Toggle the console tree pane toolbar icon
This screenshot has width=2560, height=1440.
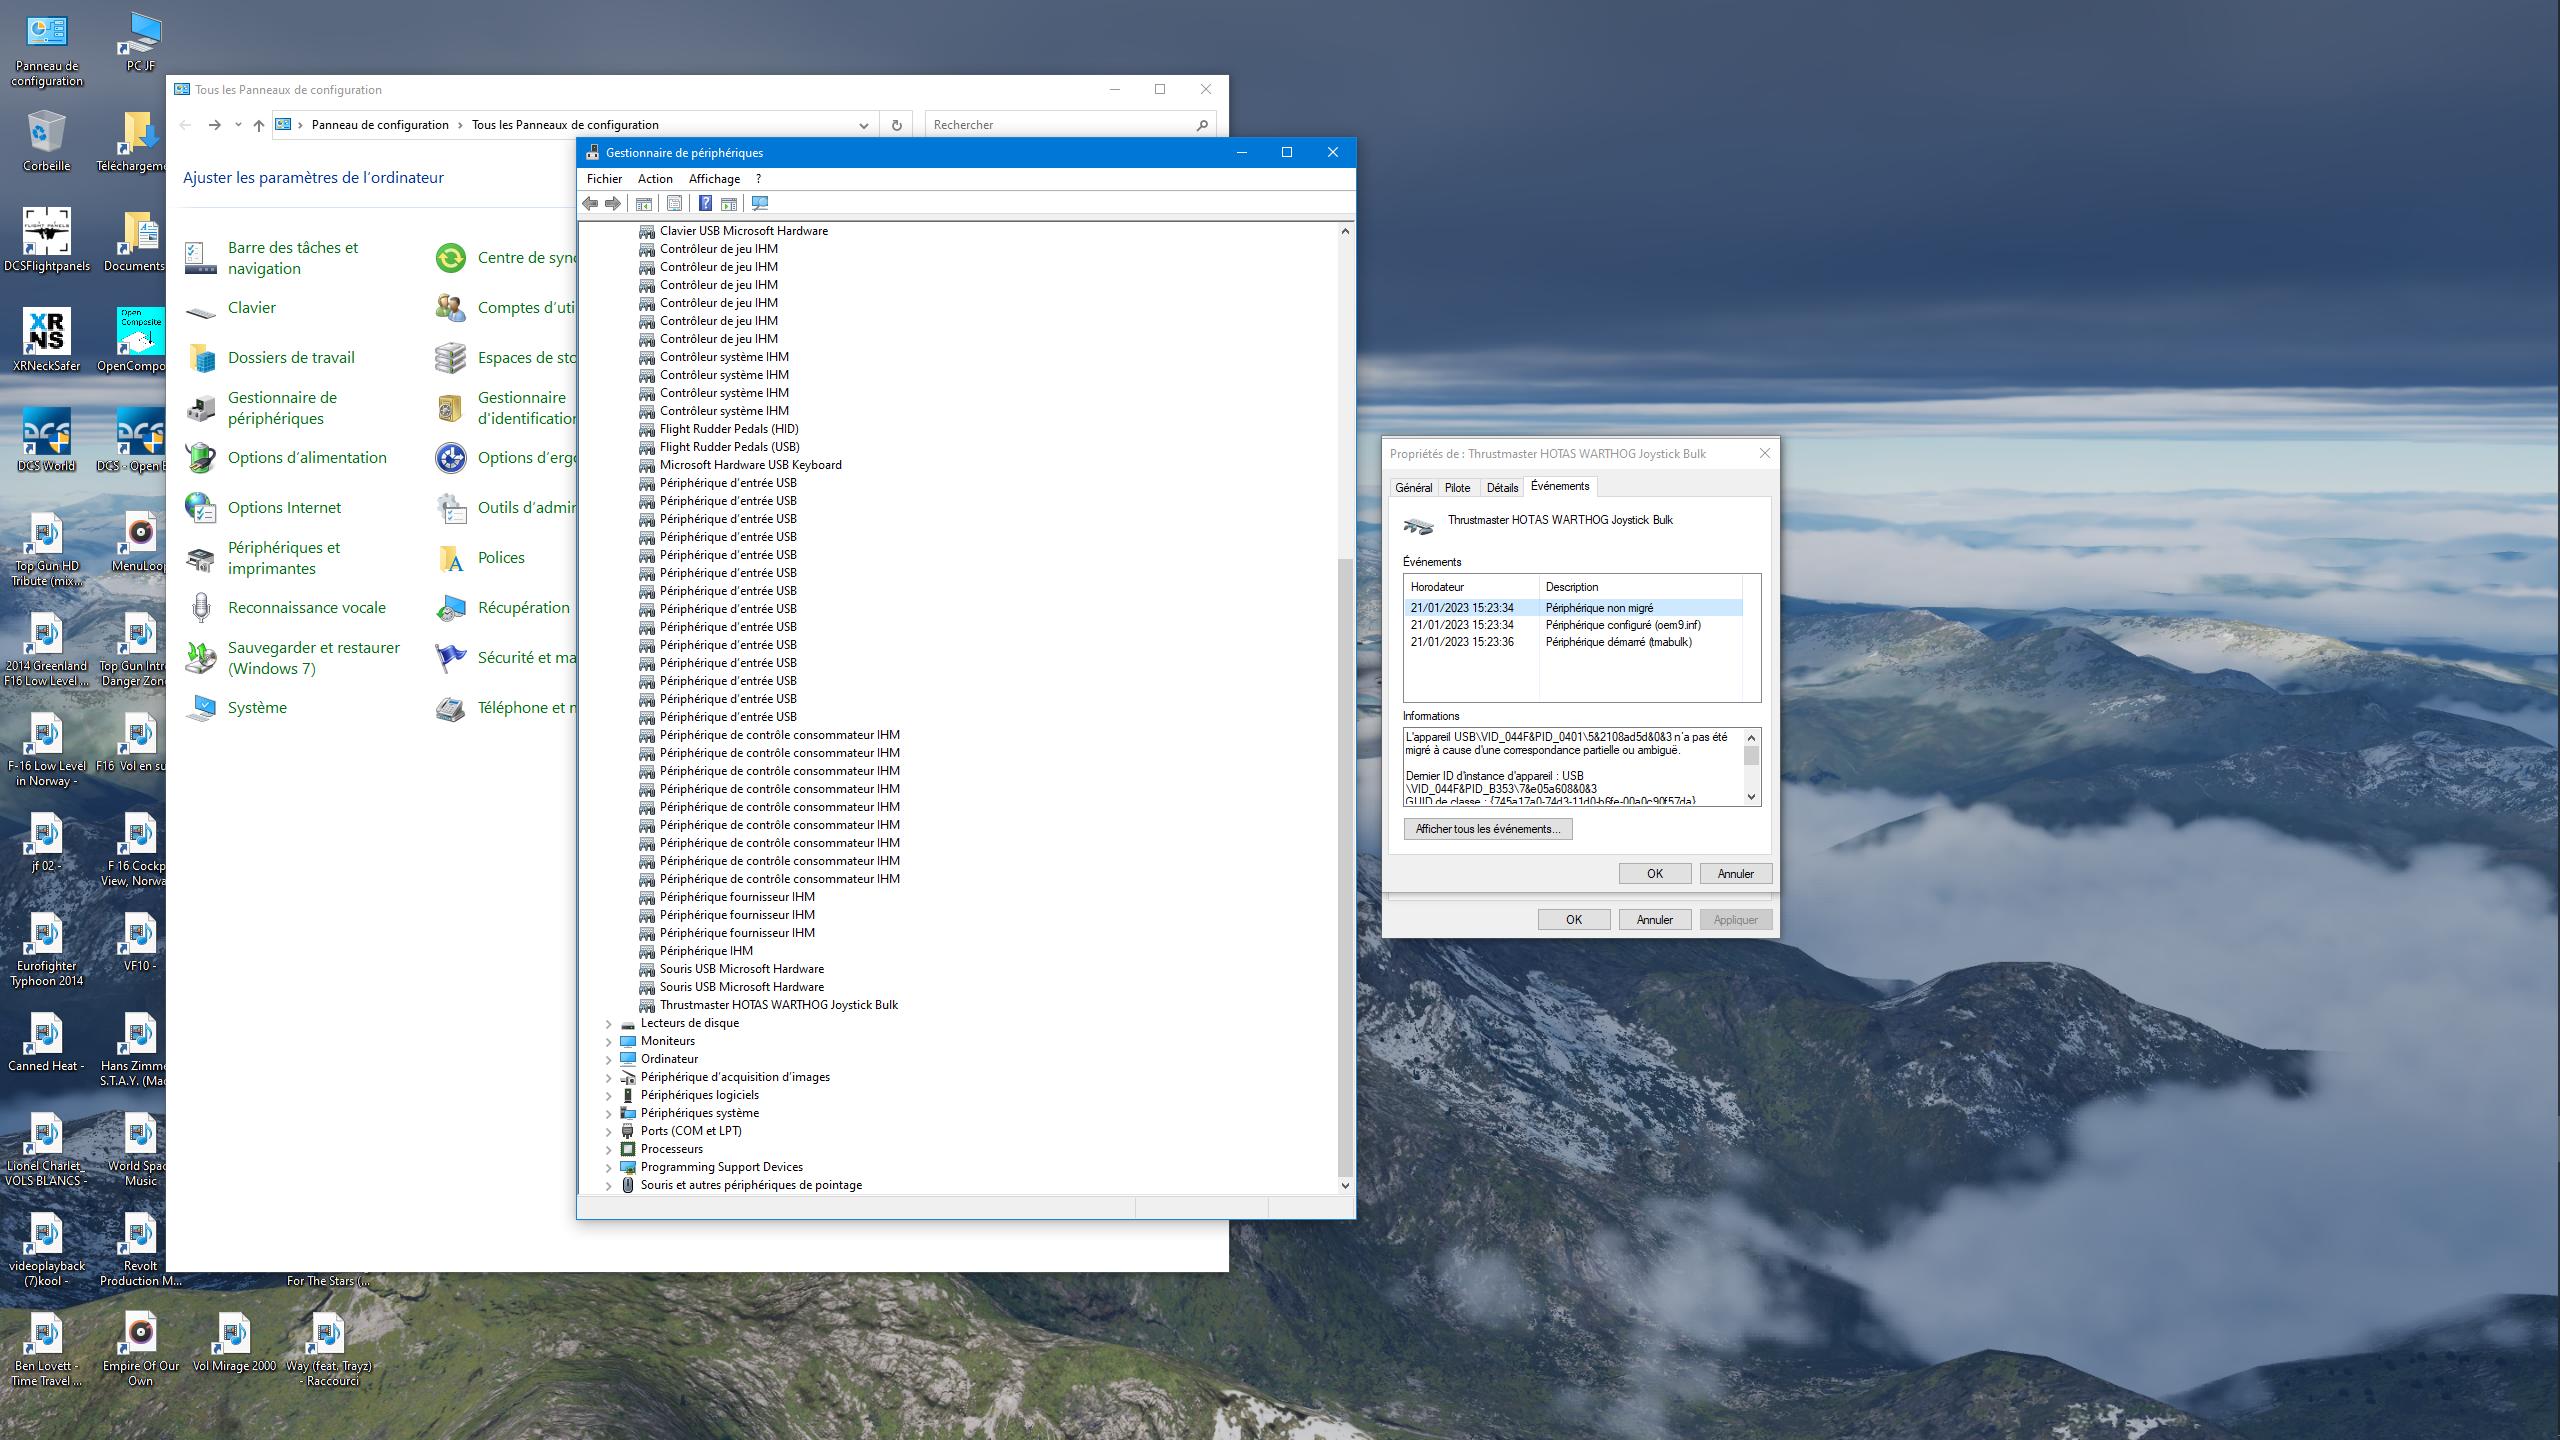[x=644, y=203]
